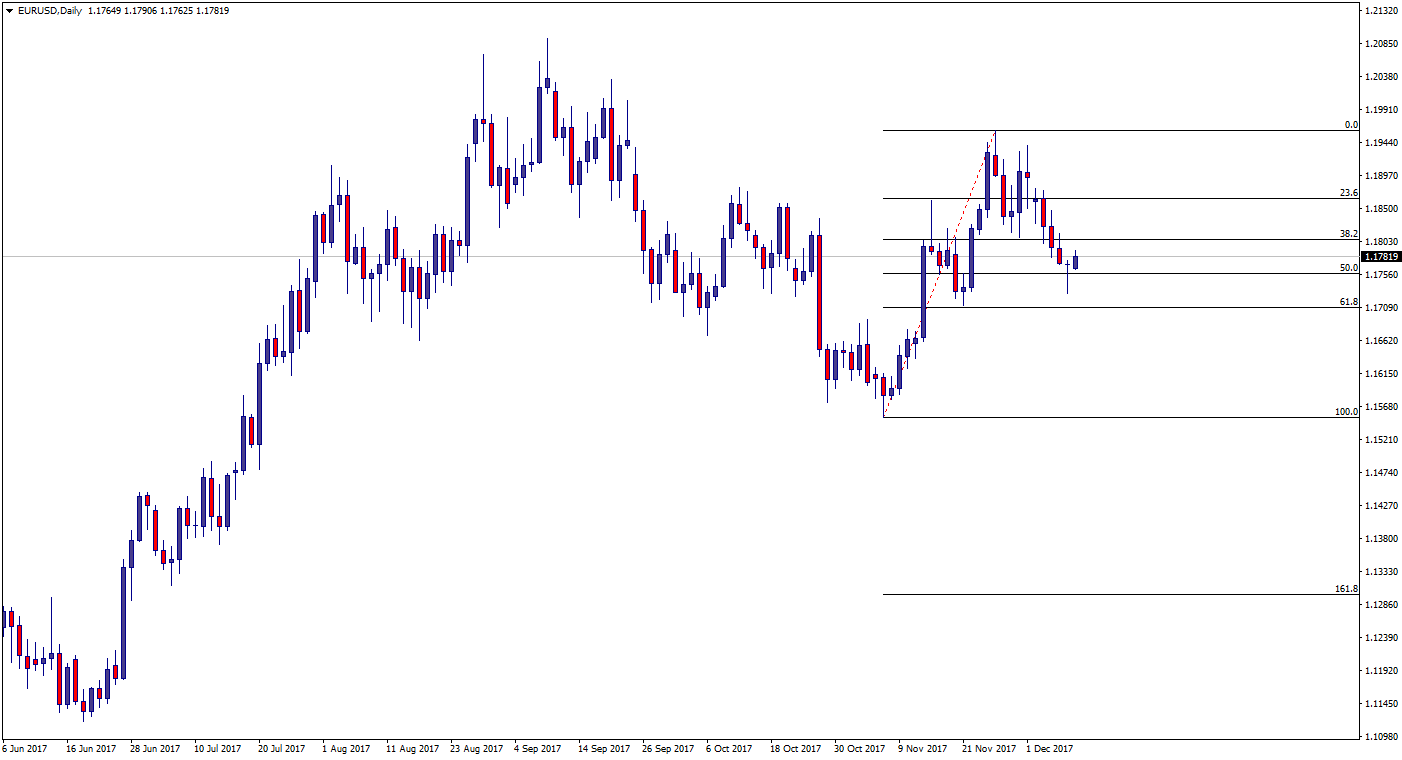The height and width of the screenshot is (760, 1402).
Task: Click the current price tag 1.17819
Action: coord(1381,257)
